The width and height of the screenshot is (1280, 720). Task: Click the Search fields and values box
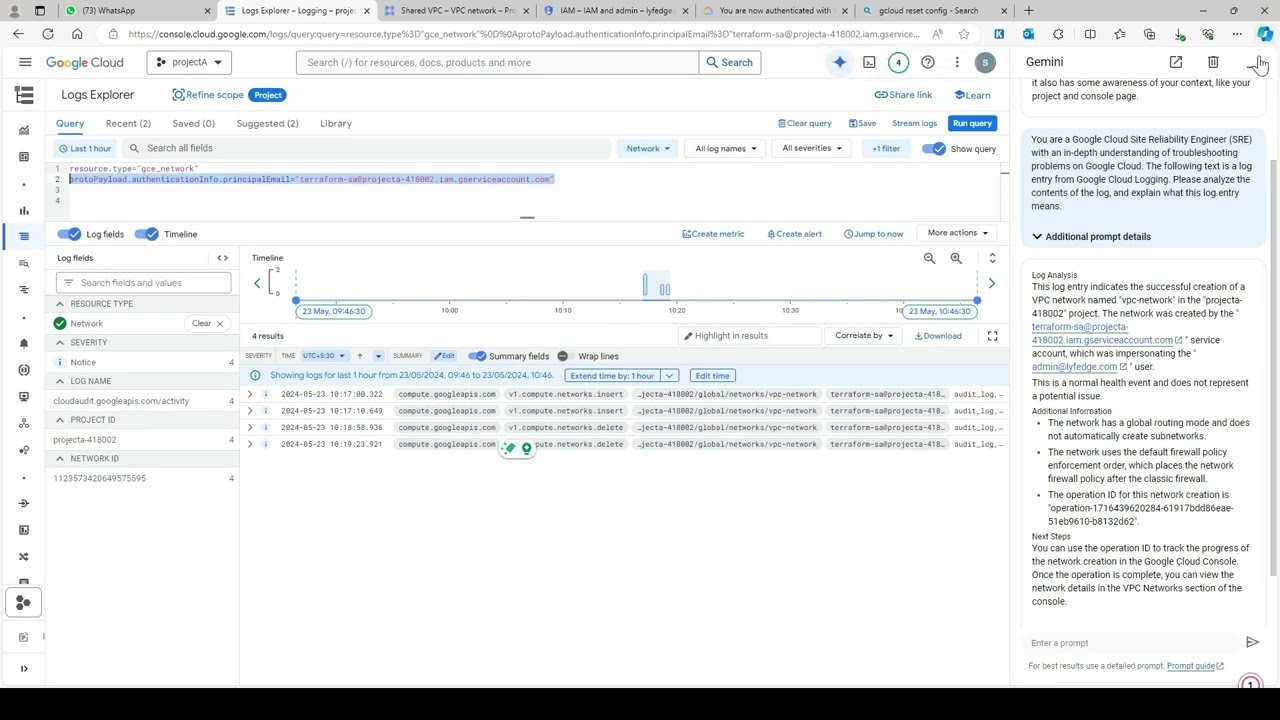point(144,283)
